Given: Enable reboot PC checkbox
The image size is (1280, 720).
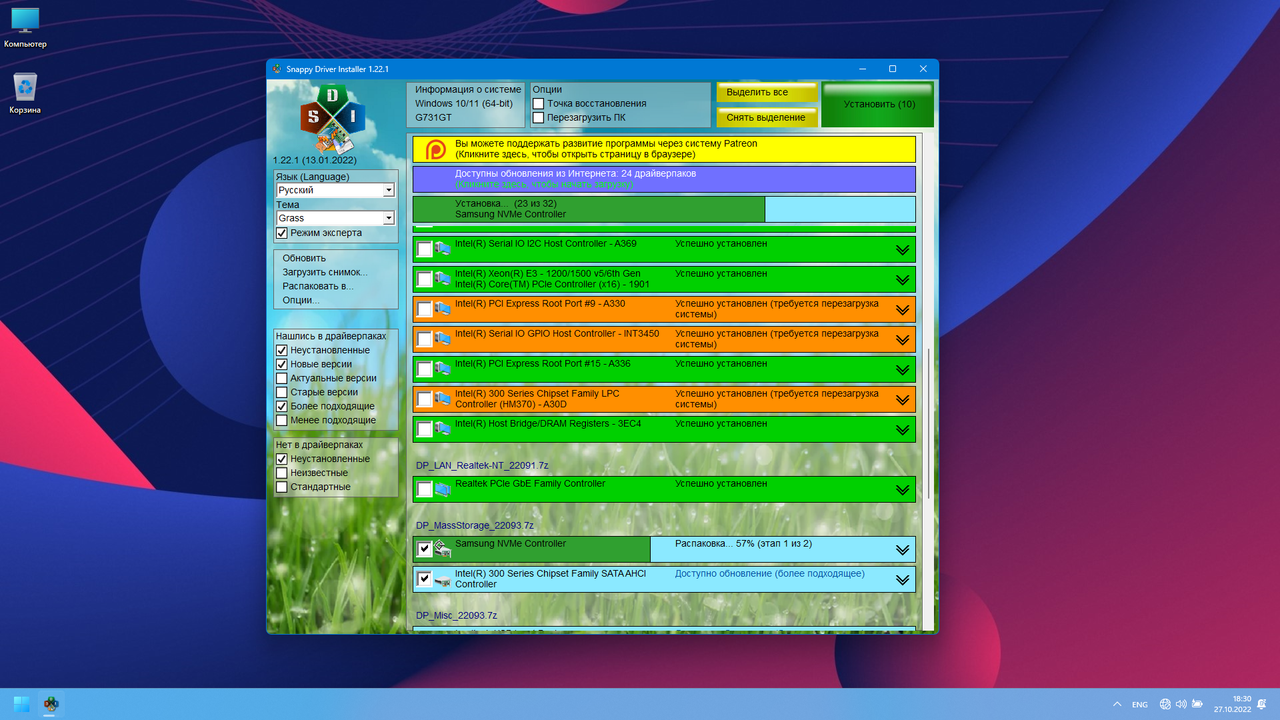Looking at the screenshot, I should (538, 117).
